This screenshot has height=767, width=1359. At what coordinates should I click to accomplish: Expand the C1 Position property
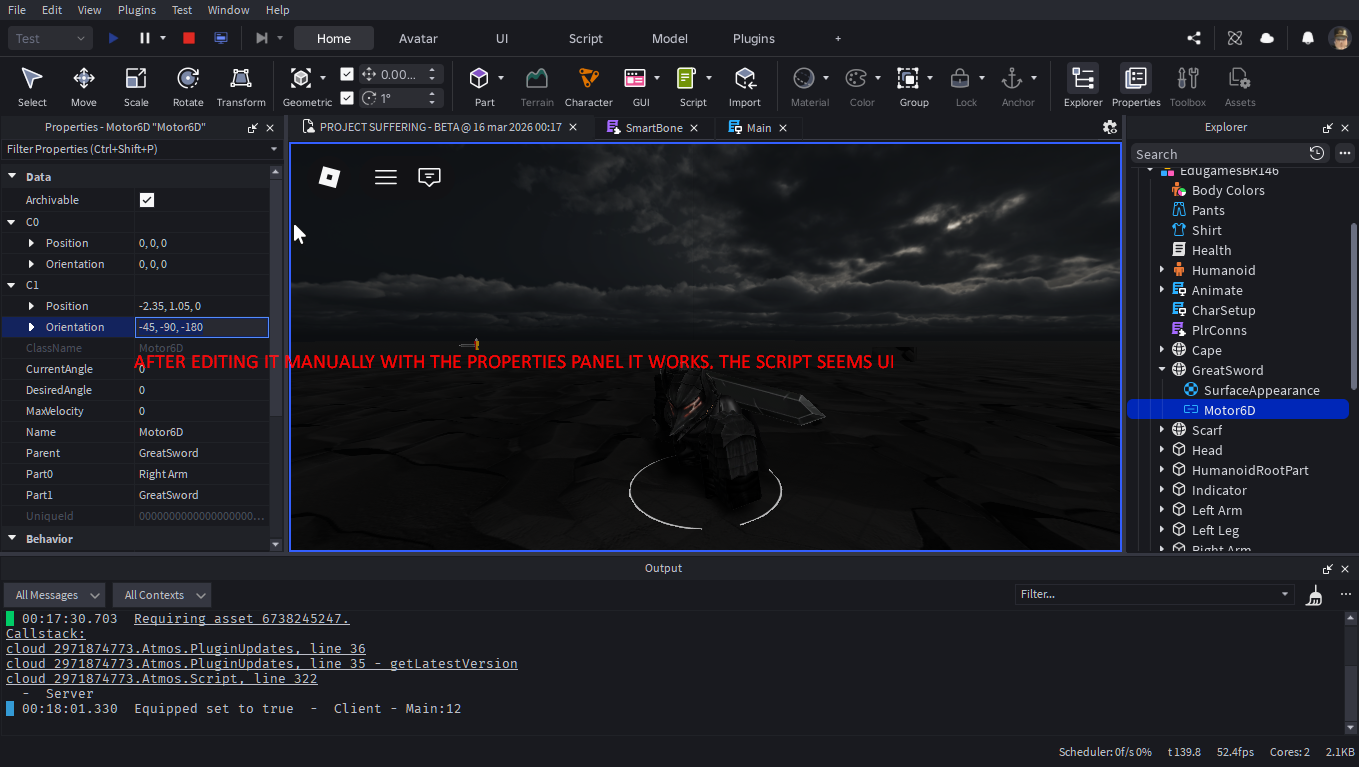pos(31,306)
